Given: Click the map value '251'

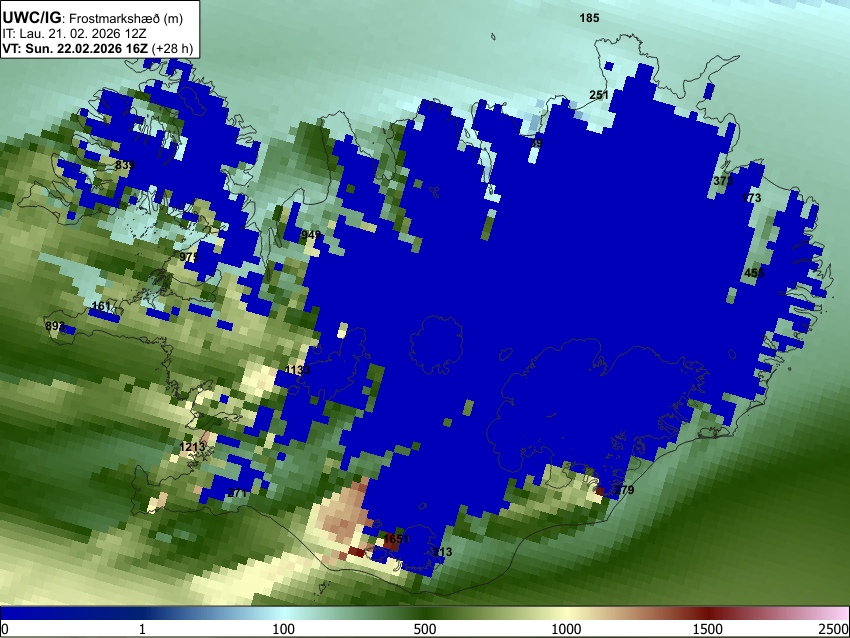Looking at the screenshot, I should click(x=599, y=95).
